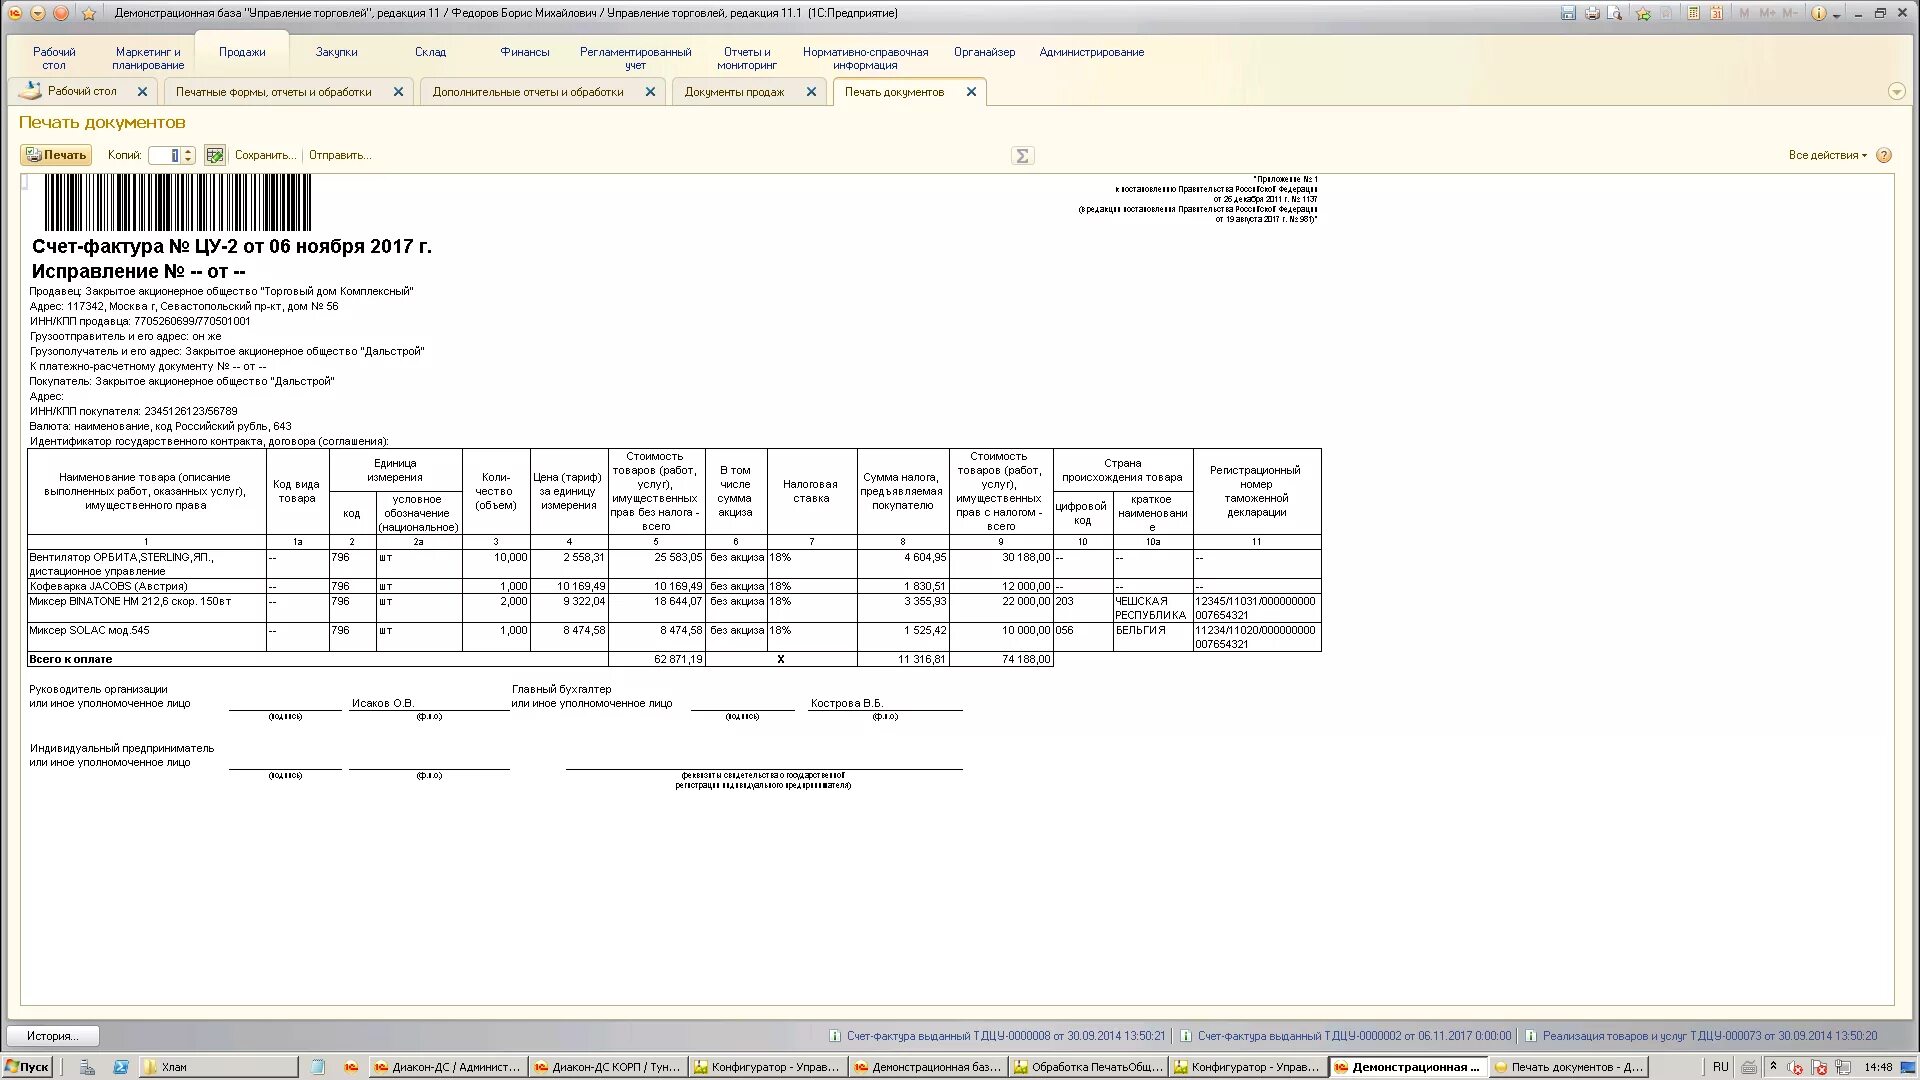Click the "История..." button
Image resolution: width=1920 pixels, height=1080 pixels.
pyautogui.click(x=53, y=1036)
